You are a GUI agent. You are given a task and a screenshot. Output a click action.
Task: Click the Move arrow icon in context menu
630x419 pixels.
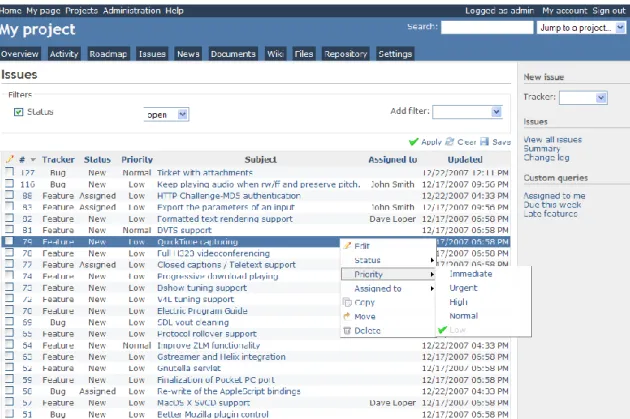coord(347,316)
